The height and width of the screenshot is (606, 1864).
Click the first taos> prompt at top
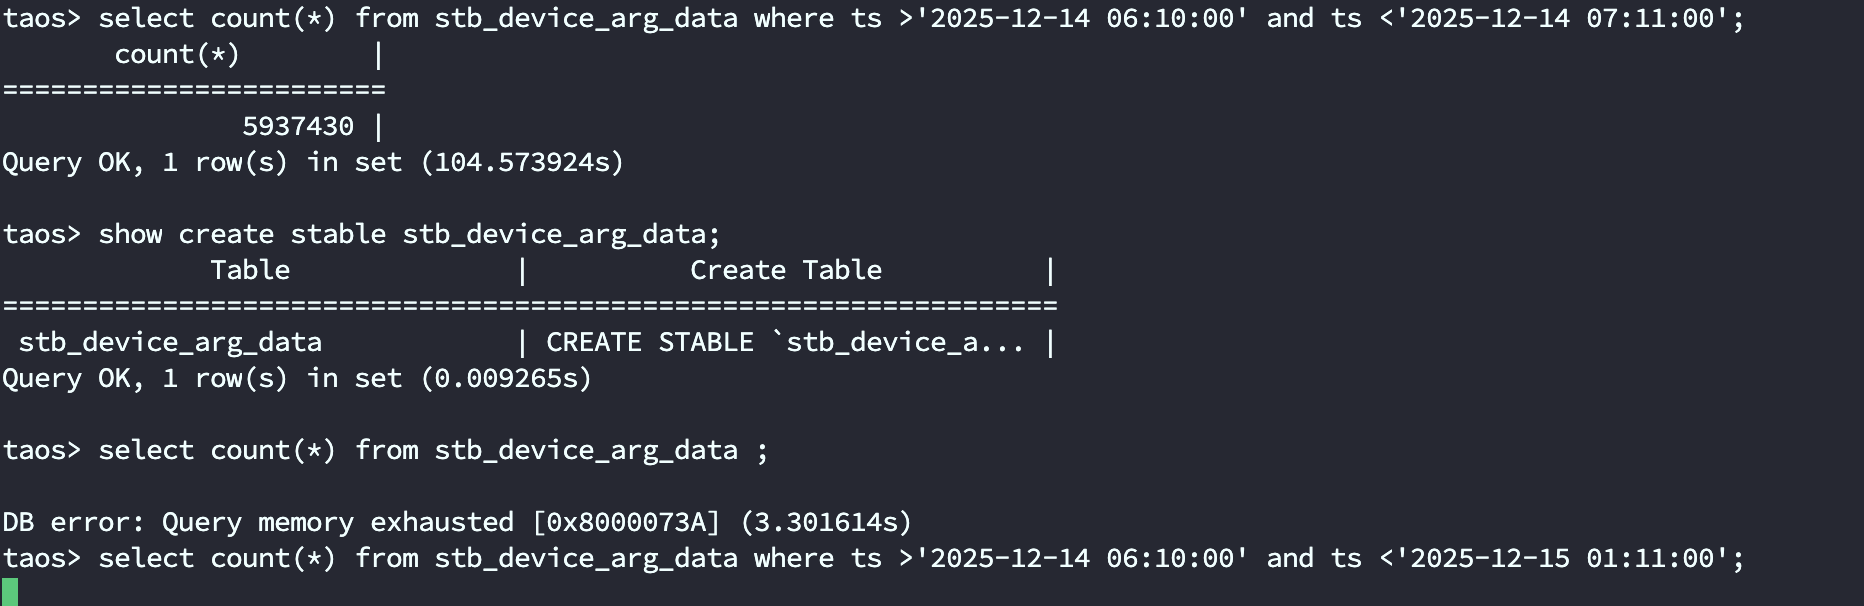pyautogui.click(x=41, y=18)
